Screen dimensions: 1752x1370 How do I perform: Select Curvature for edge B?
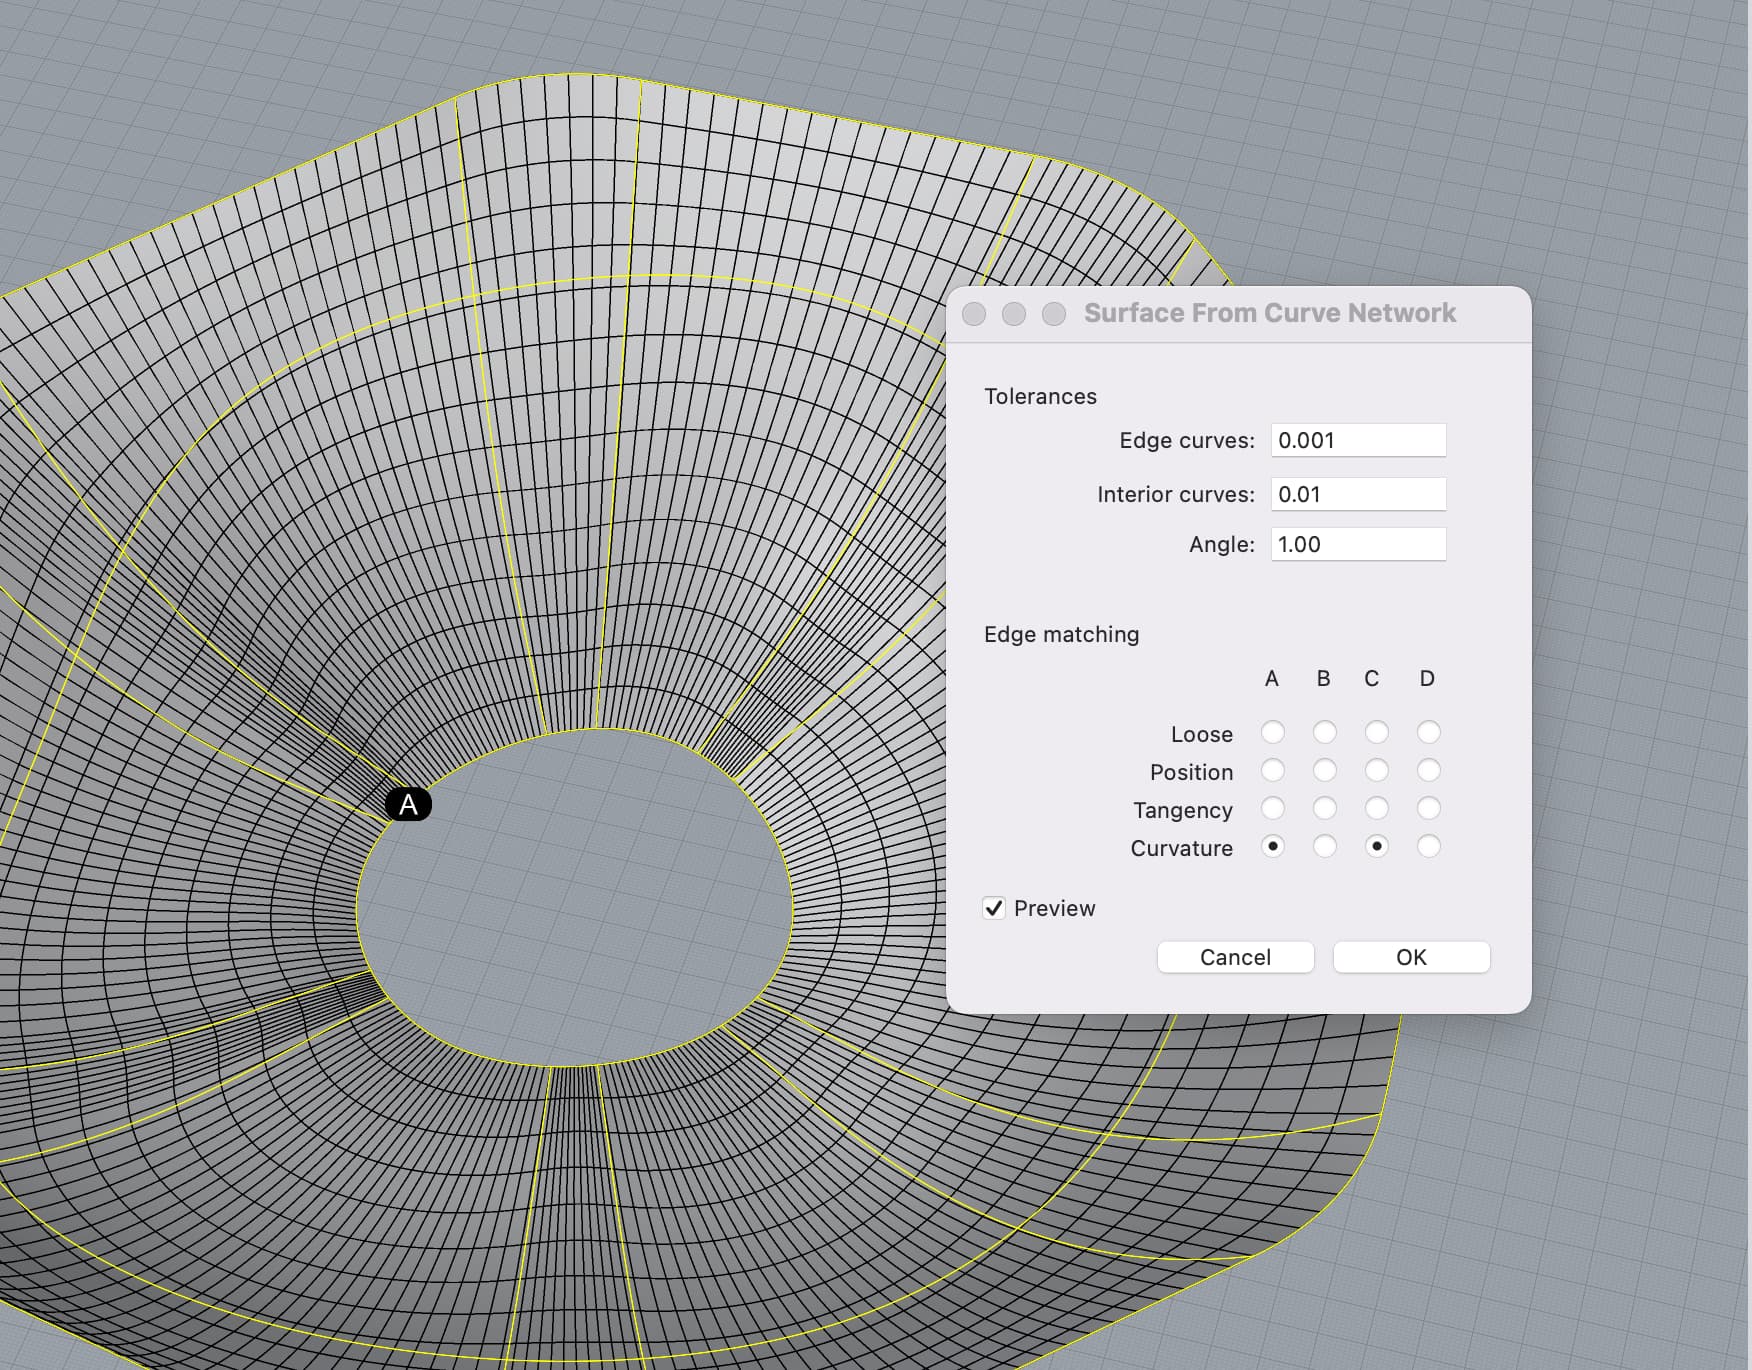(x=1324, y=847)
